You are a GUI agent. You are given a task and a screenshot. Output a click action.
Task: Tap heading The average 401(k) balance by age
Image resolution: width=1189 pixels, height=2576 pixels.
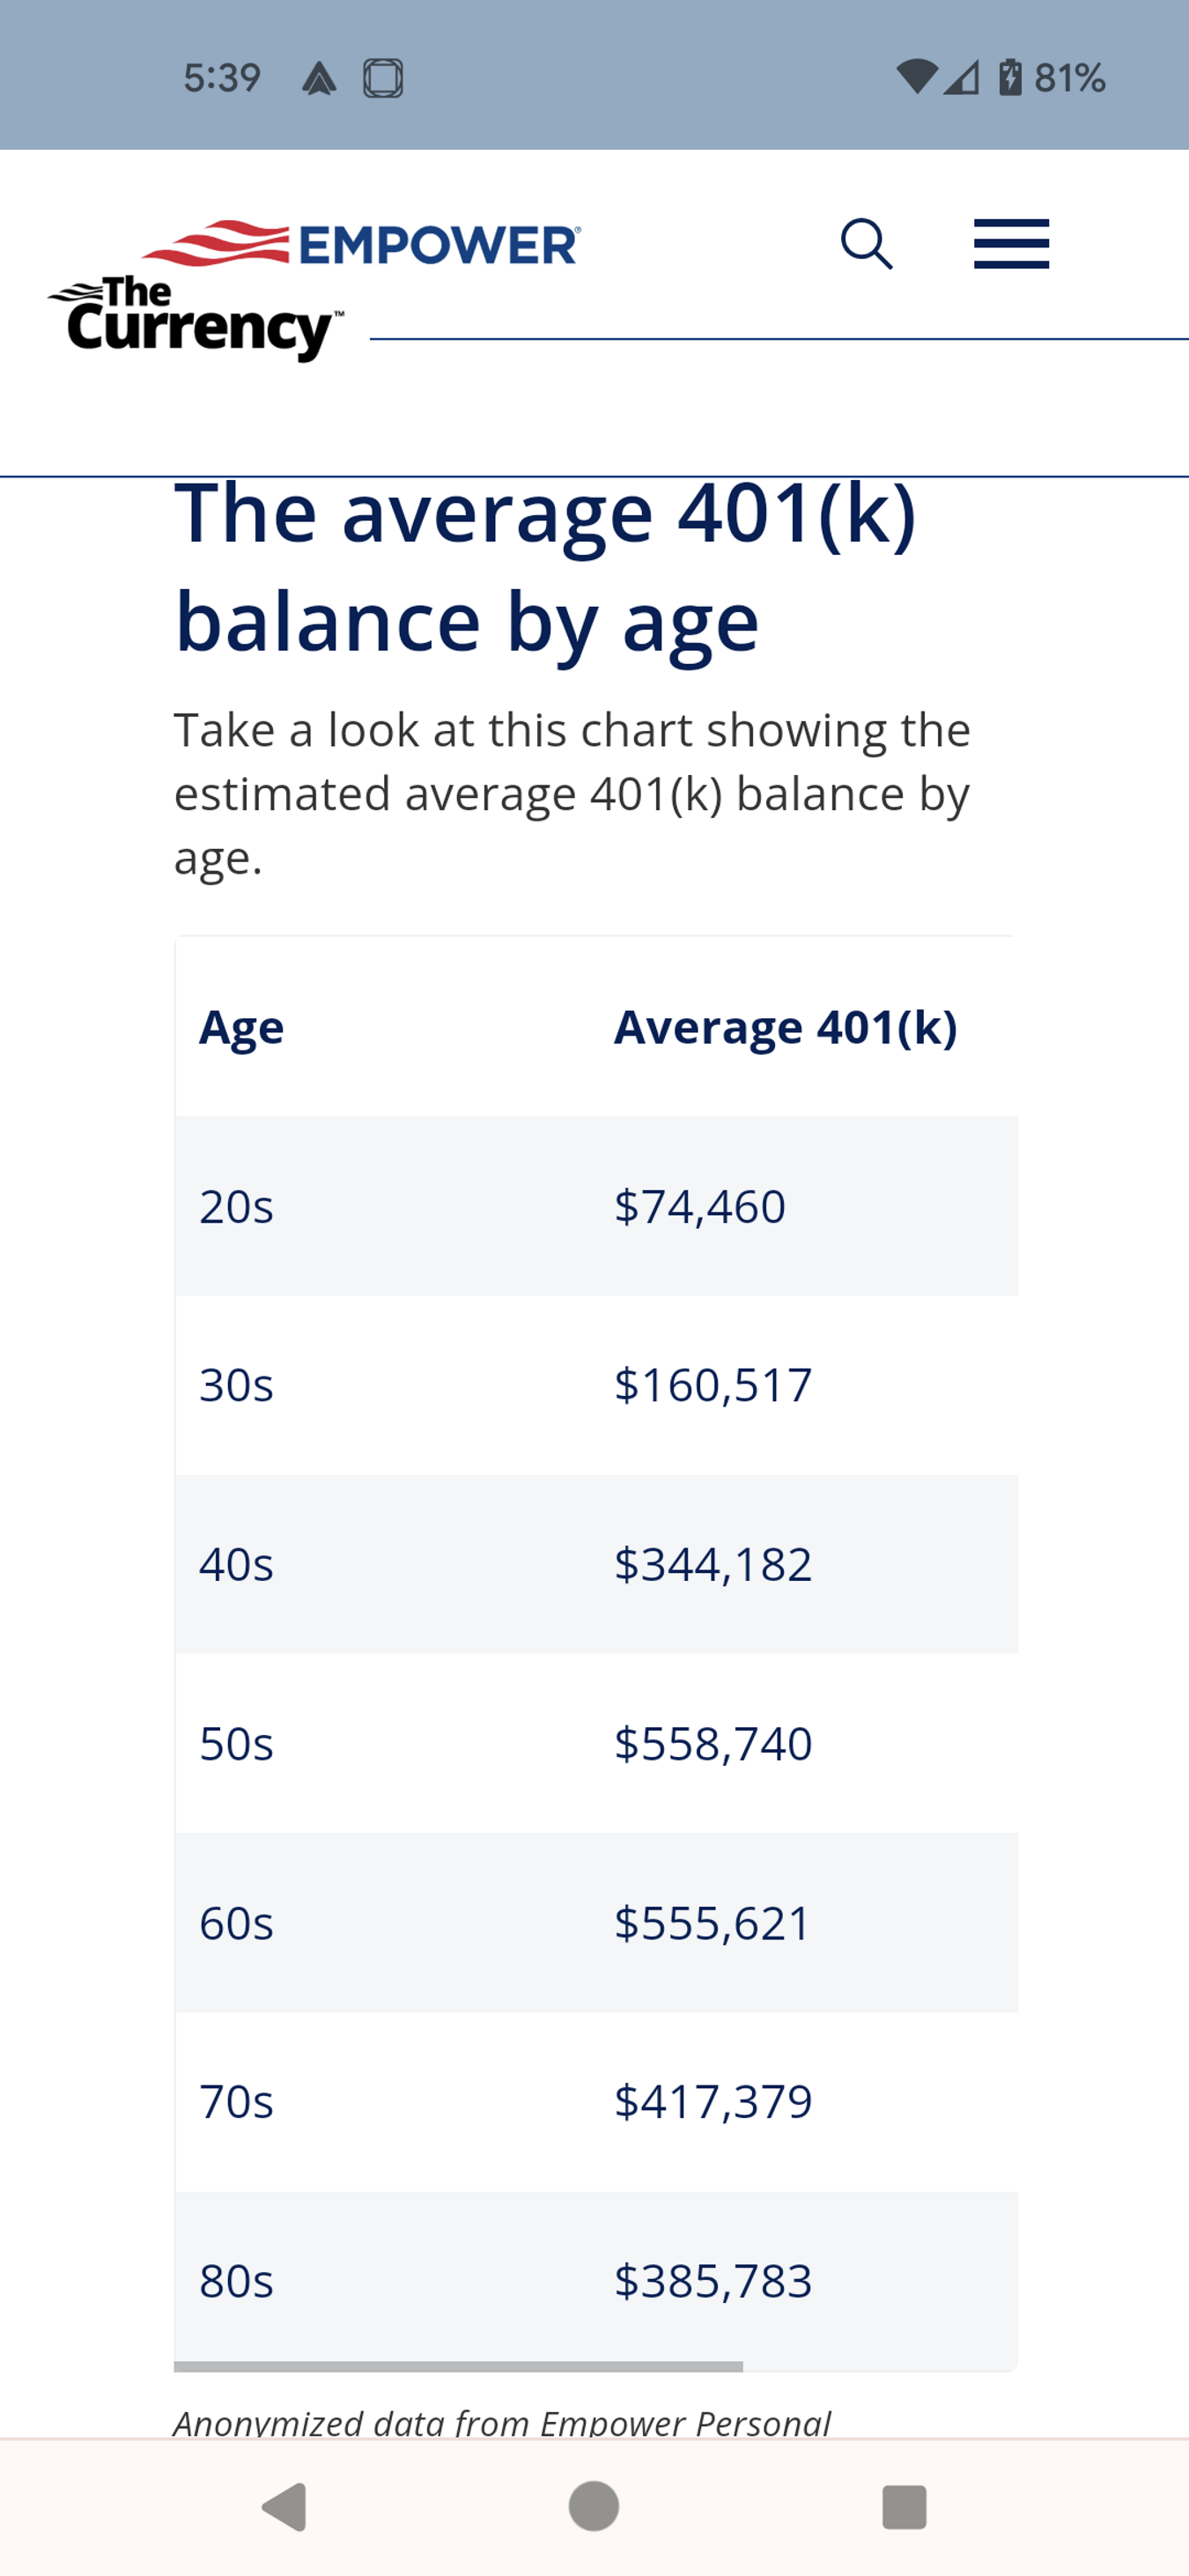point(546,567)
